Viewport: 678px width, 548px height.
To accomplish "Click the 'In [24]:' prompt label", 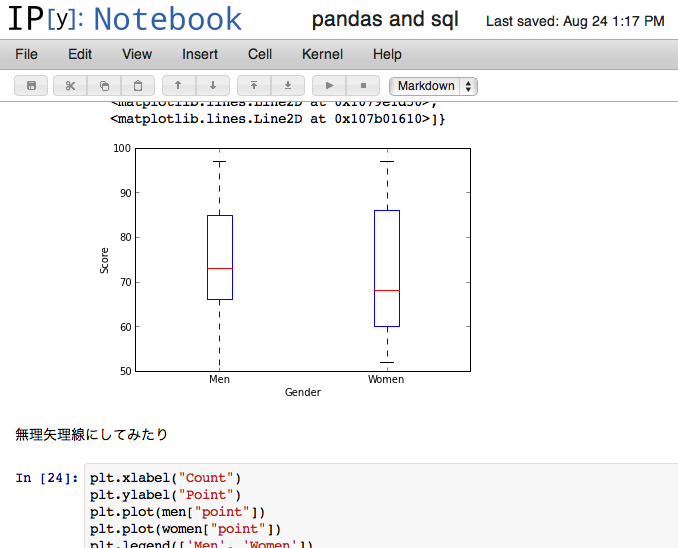I will point(47,478).
